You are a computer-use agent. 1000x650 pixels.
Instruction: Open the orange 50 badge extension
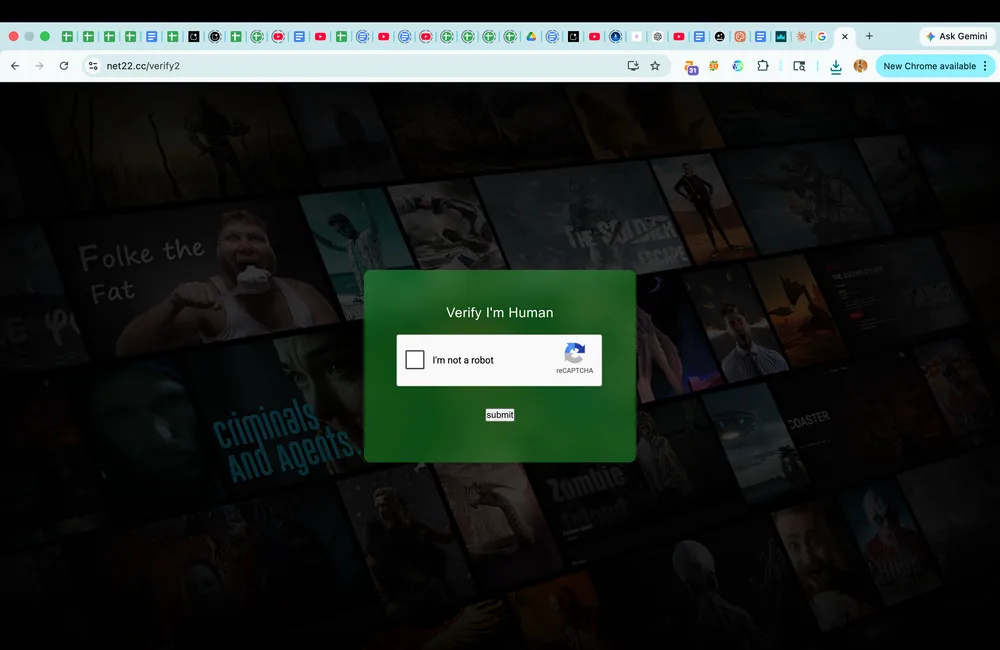[x=714, y=66]
